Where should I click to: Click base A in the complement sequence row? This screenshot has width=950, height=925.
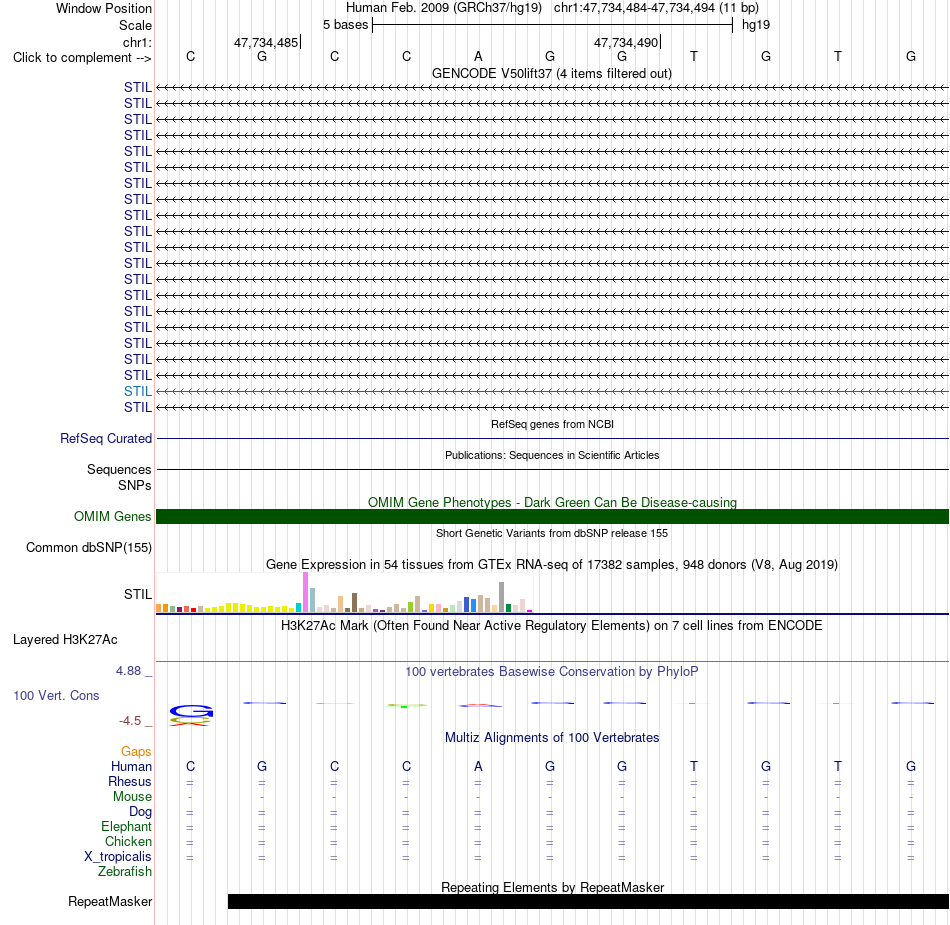478,56
